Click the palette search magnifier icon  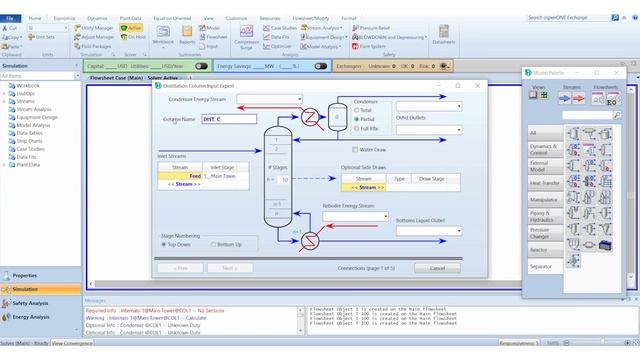(x=617, y=116)
